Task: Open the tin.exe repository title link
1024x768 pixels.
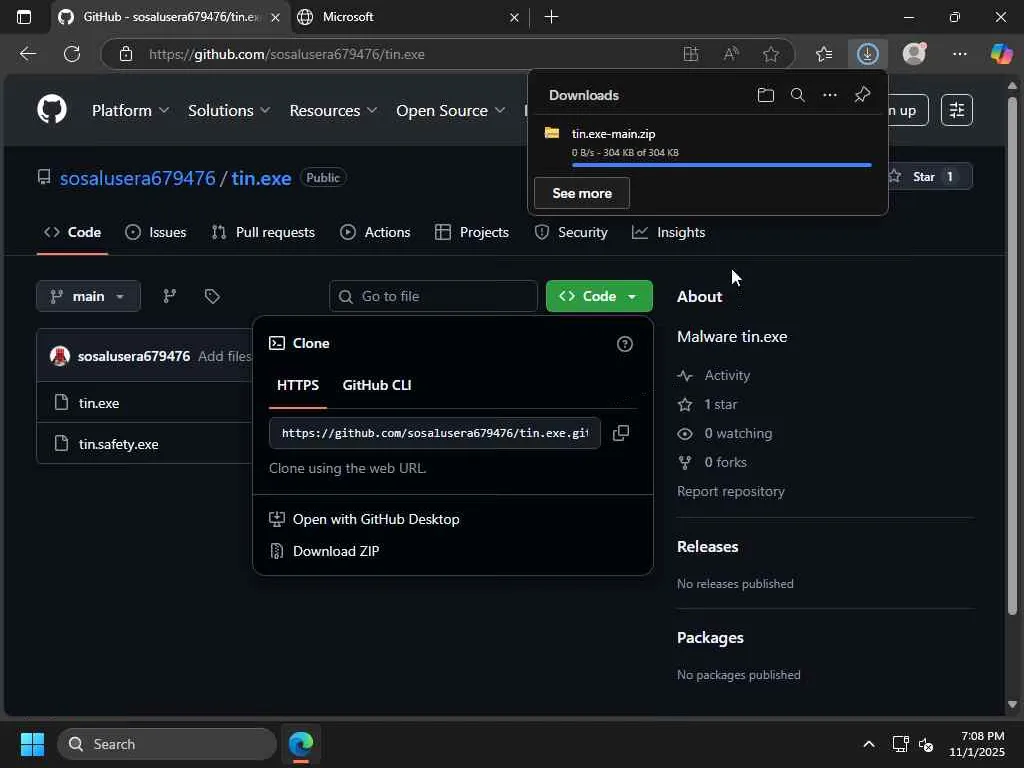Action: [x=261, y=178]
